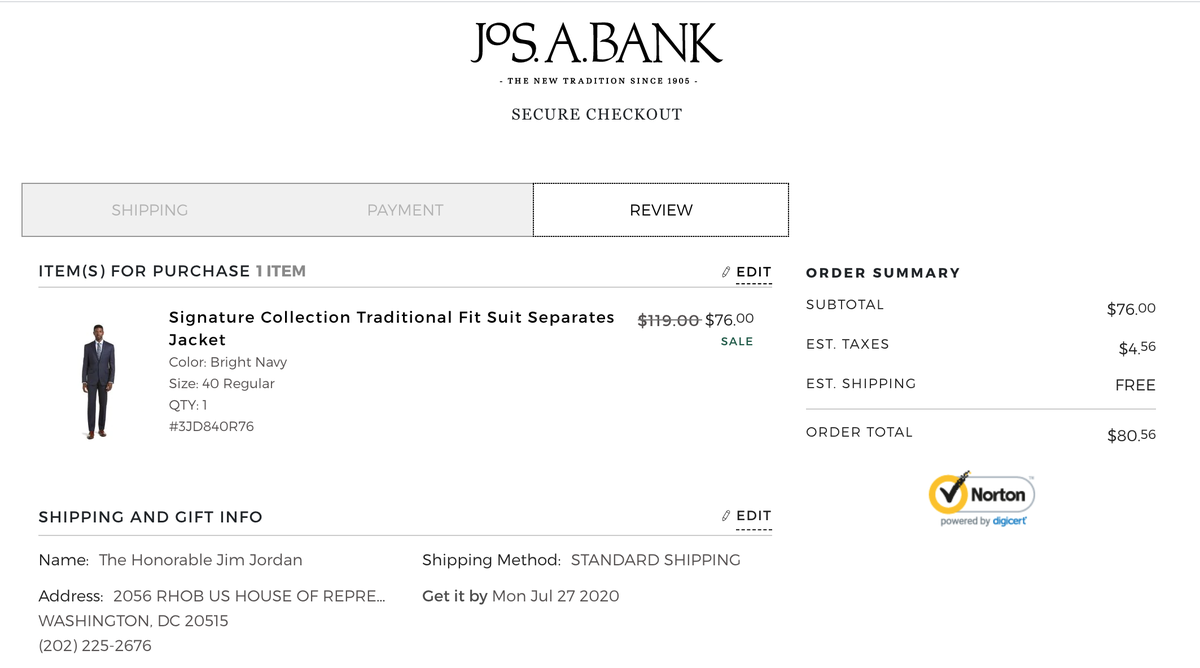The height and width of the screenshot is (668, 1200).
Task: Open the suit jacket product thumbnail
Action: [x=98, y=381]
